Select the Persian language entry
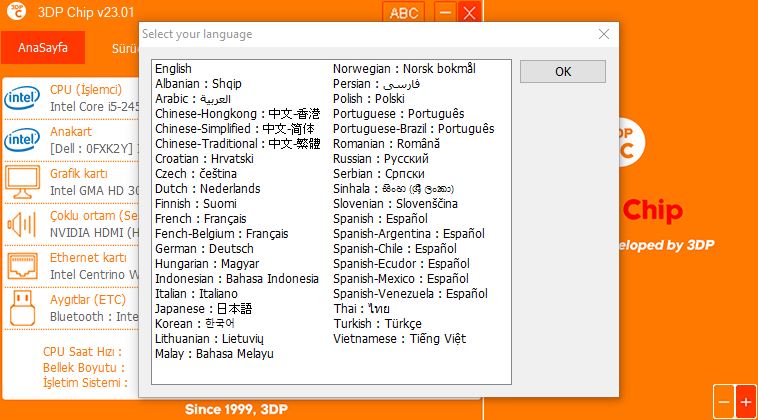This screenshot has width=758, height=420. point(376,84)
